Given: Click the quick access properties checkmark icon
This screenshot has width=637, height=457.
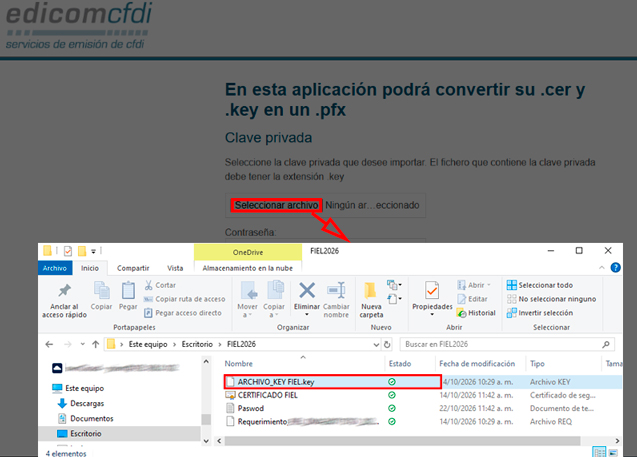Looking at the screenshot, I should pyautogui.click(x=68, y=251).
